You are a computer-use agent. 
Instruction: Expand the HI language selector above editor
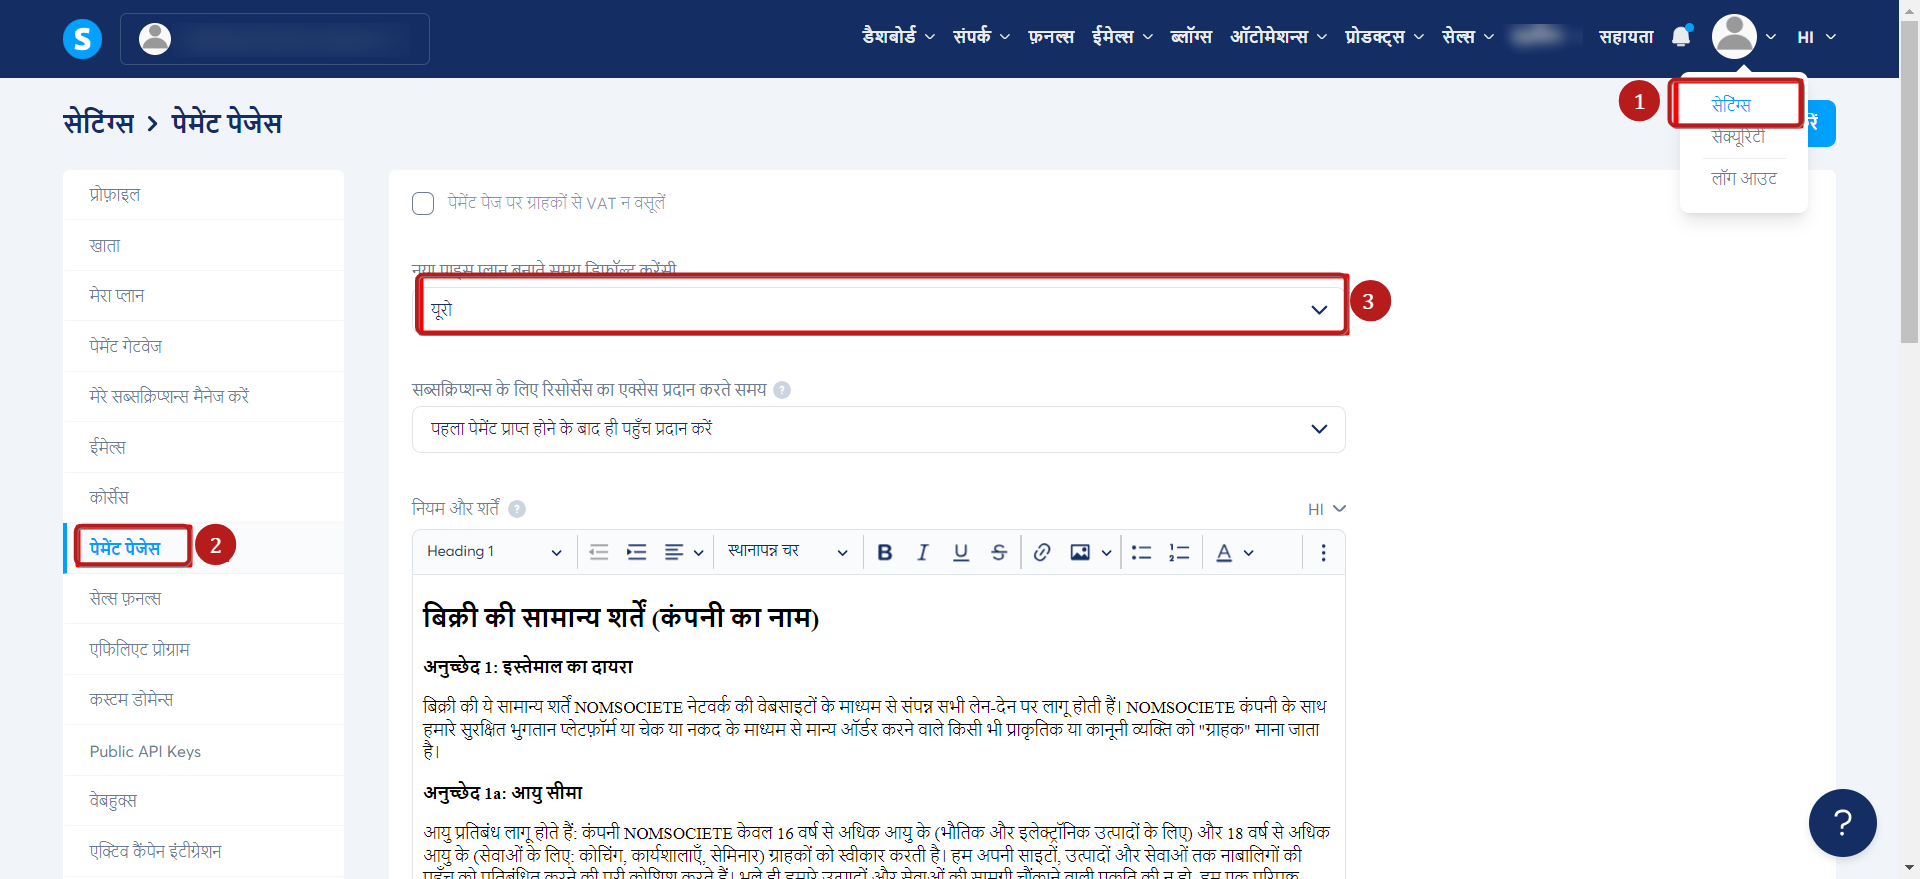[1327, 509]
